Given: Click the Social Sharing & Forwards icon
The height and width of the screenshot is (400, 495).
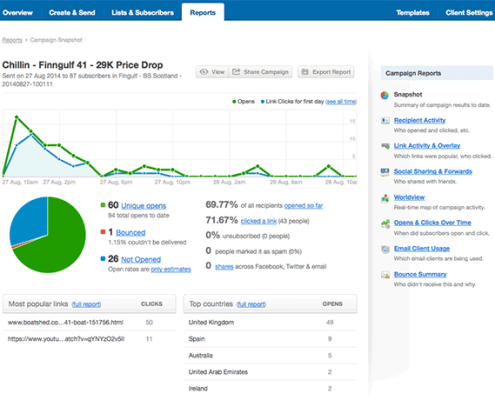Looking at the screenshot, I should click(x=385, y=172).
